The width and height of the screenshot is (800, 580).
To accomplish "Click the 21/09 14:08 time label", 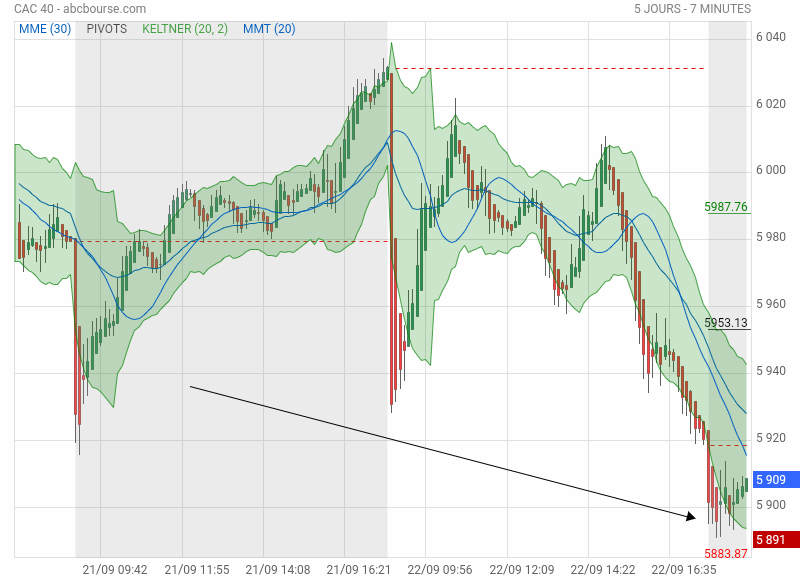I will [x=278, y=570].
